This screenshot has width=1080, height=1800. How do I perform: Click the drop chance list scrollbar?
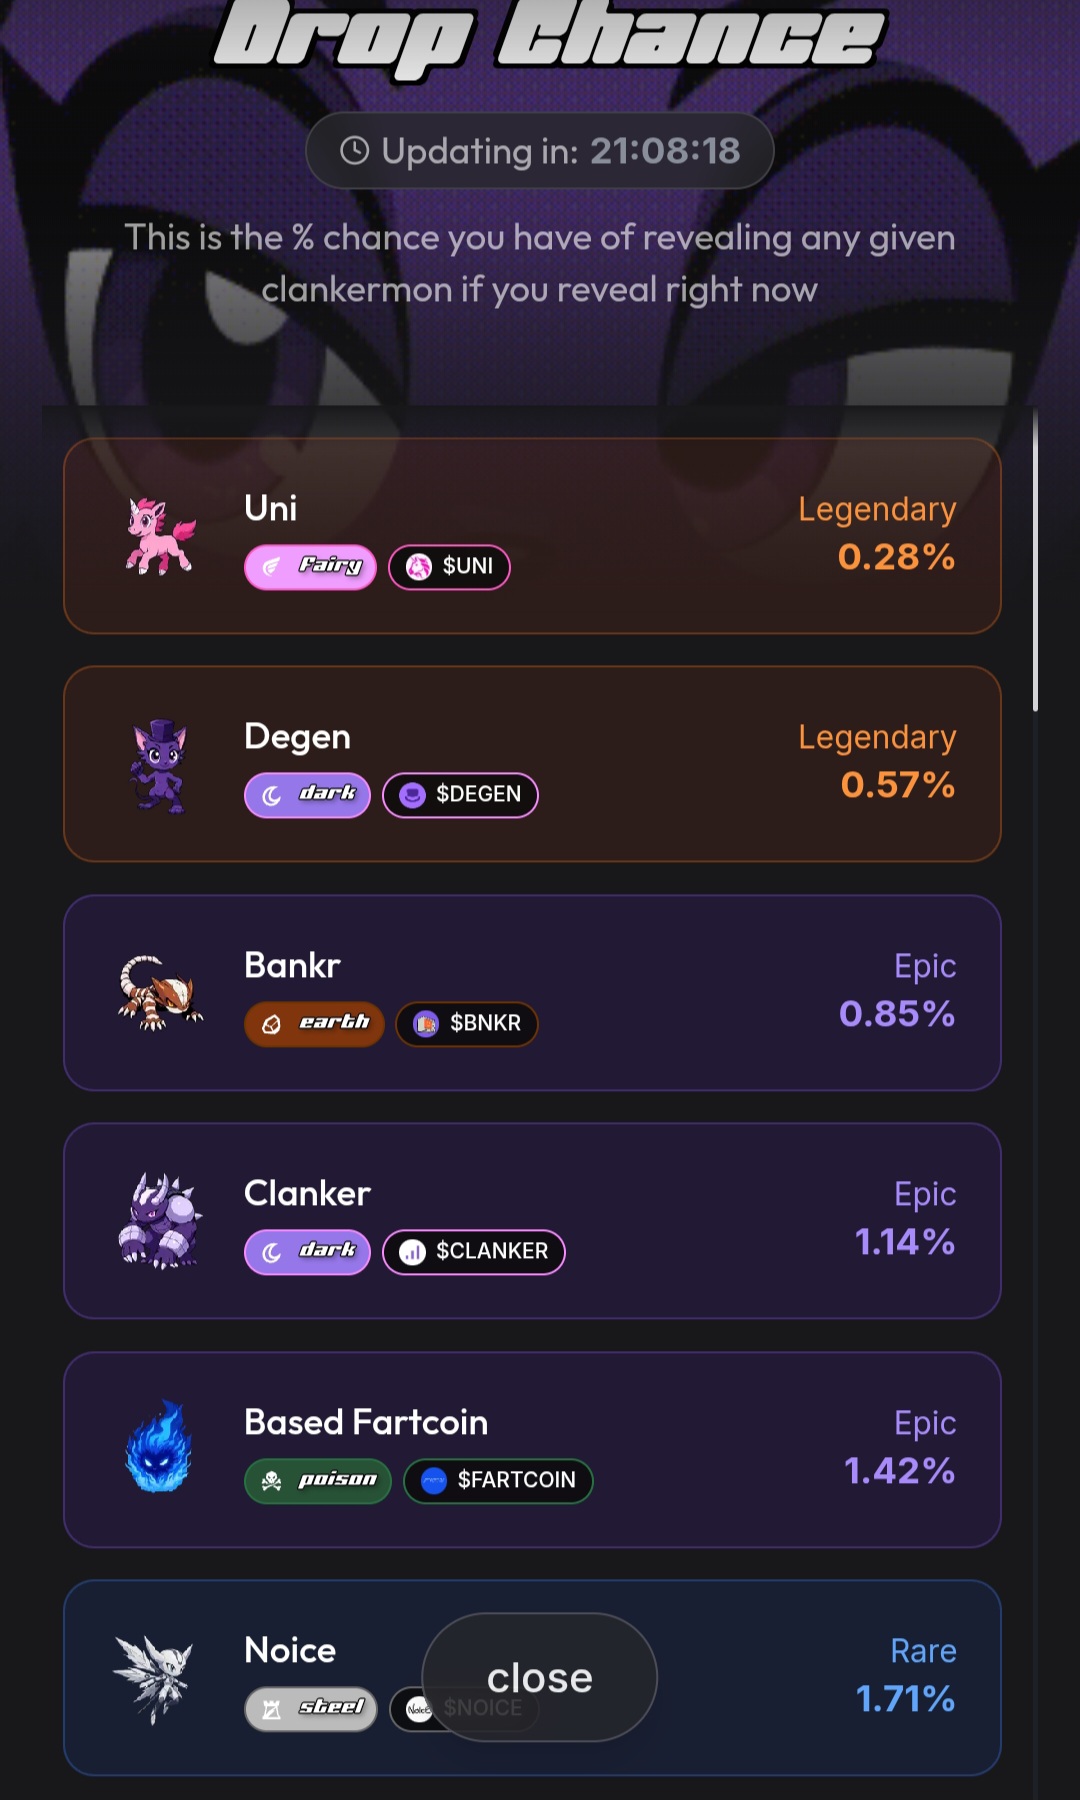(1035, 560)
